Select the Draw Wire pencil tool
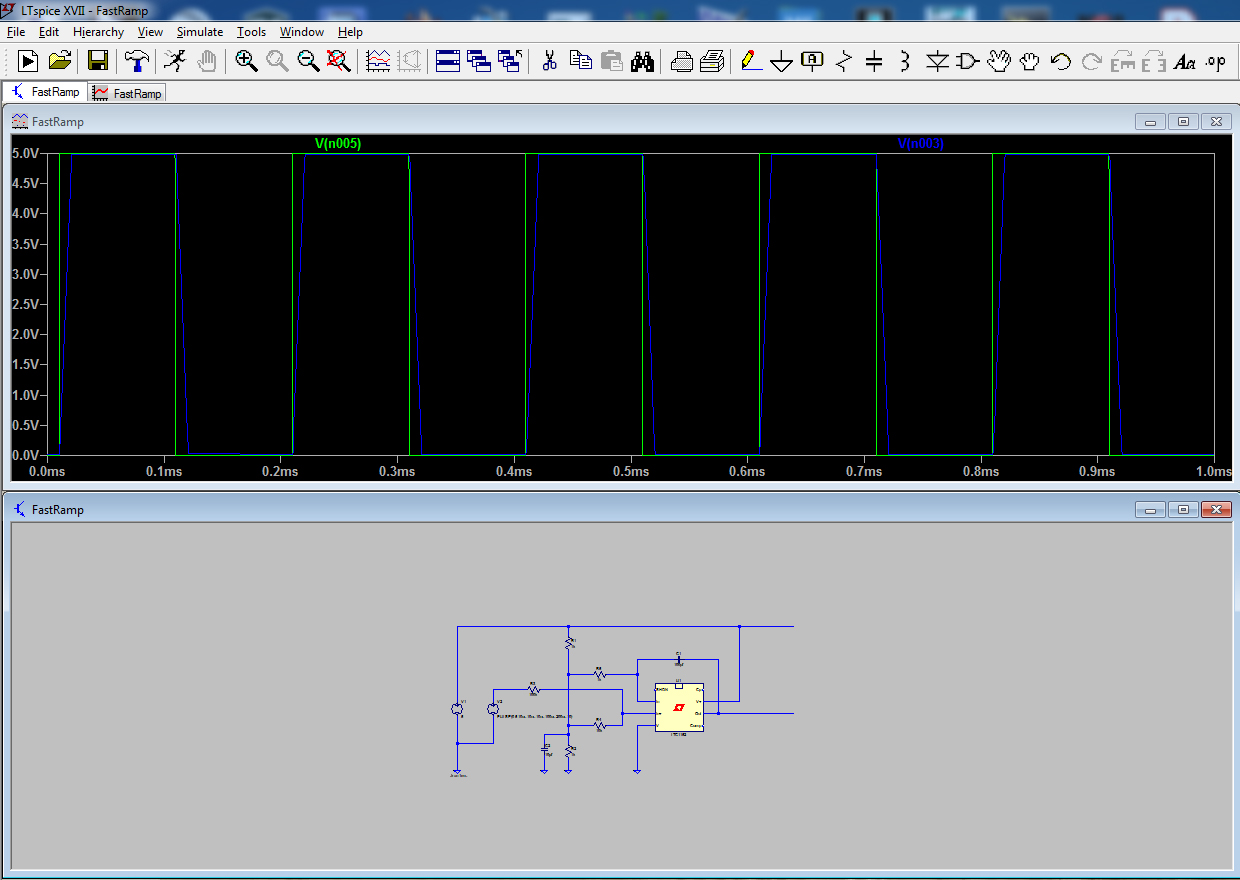The image size is (1240, 880). pos(751,61)
